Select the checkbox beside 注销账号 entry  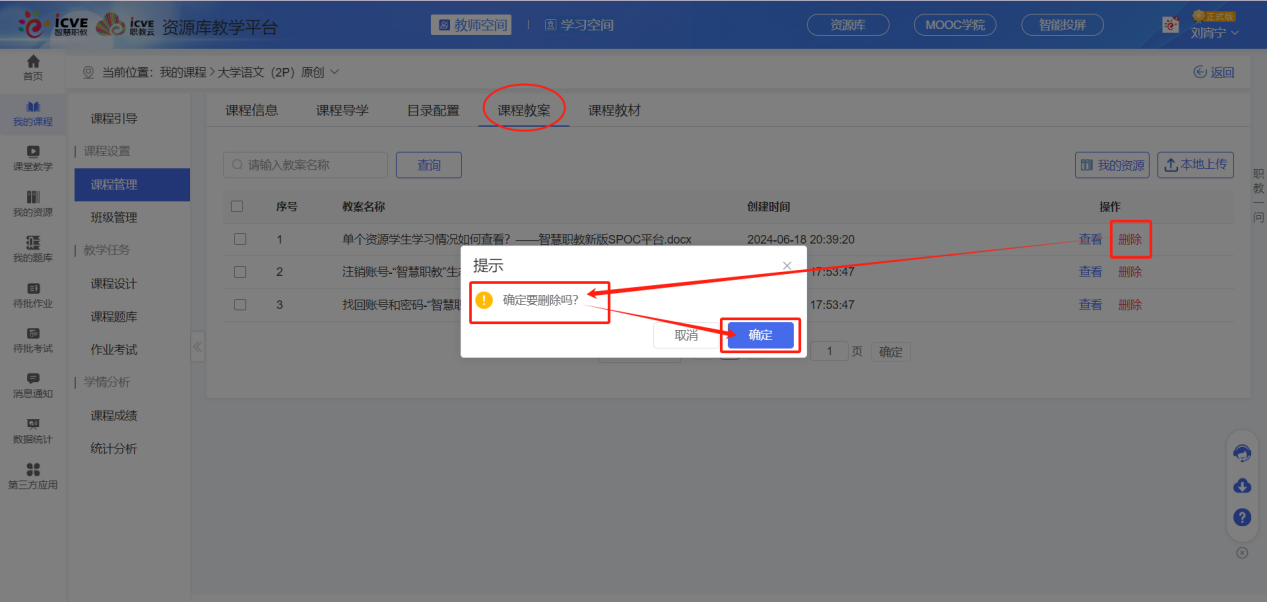click(x=239, y=271)
